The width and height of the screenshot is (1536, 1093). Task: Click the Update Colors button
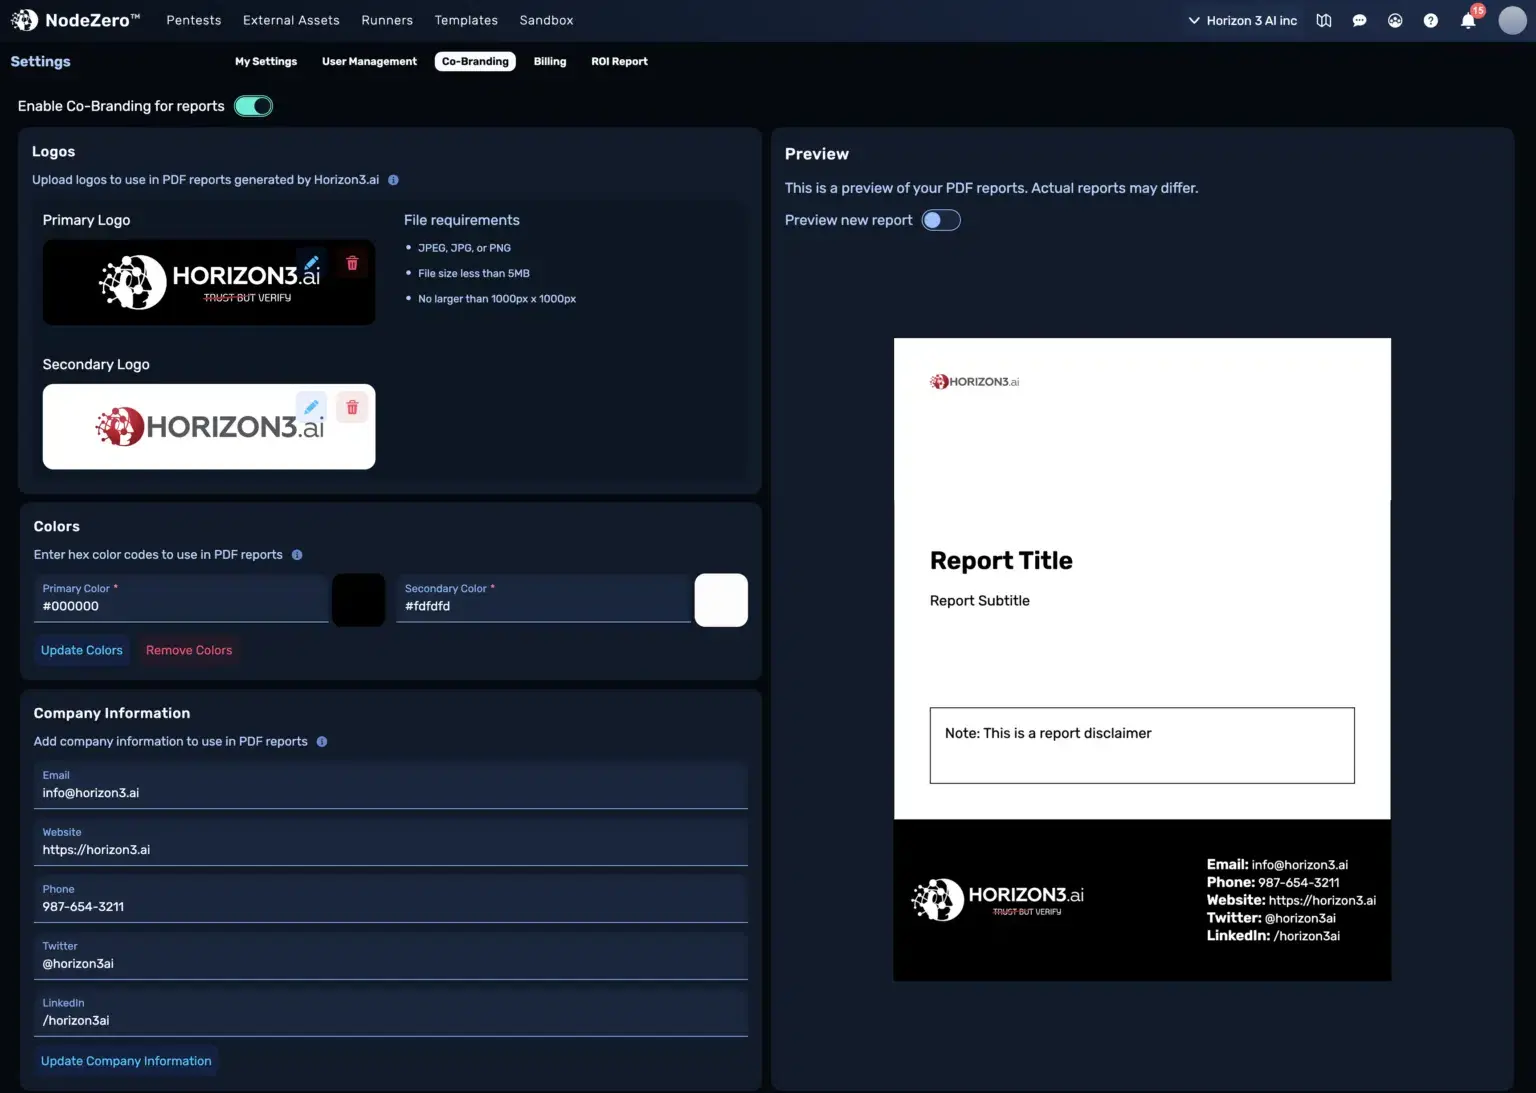pos(82,650)
